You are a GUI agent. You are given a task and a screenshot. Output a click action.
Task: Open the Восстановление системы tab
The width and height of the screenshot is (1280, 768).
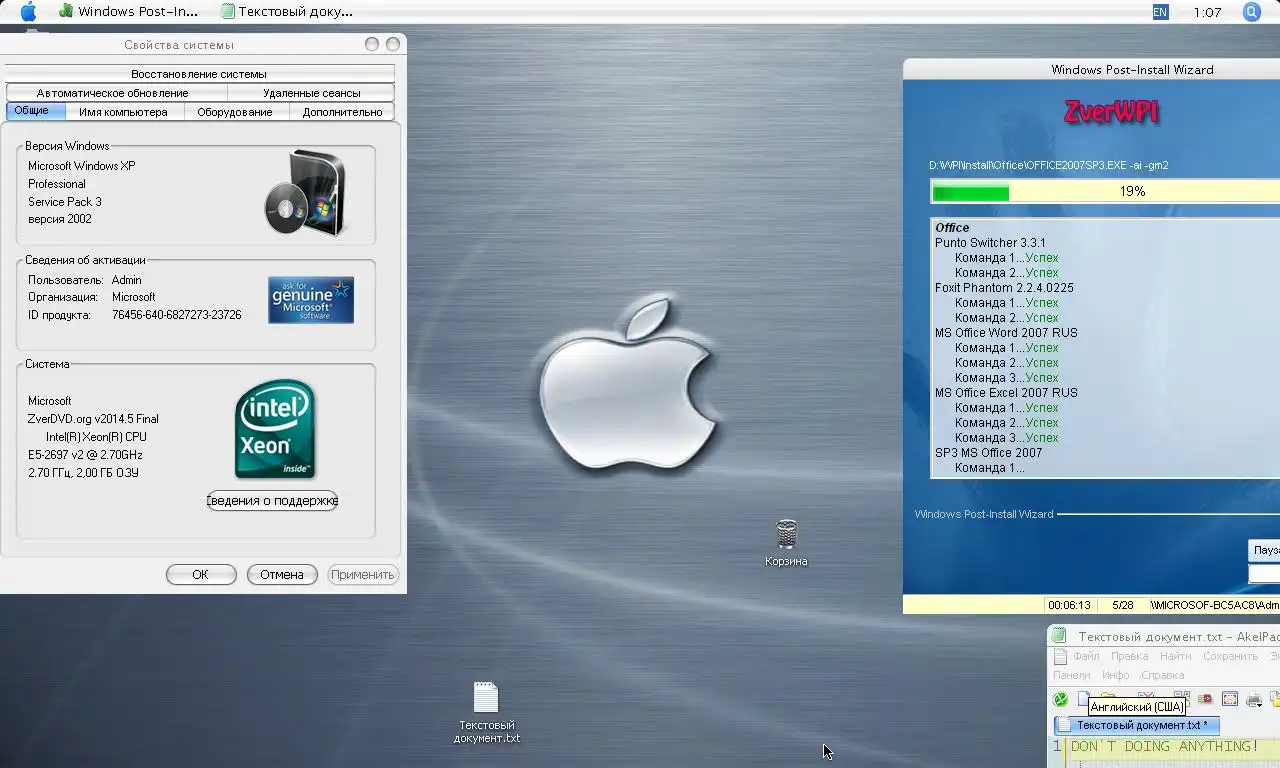click(x=199, y=74)
